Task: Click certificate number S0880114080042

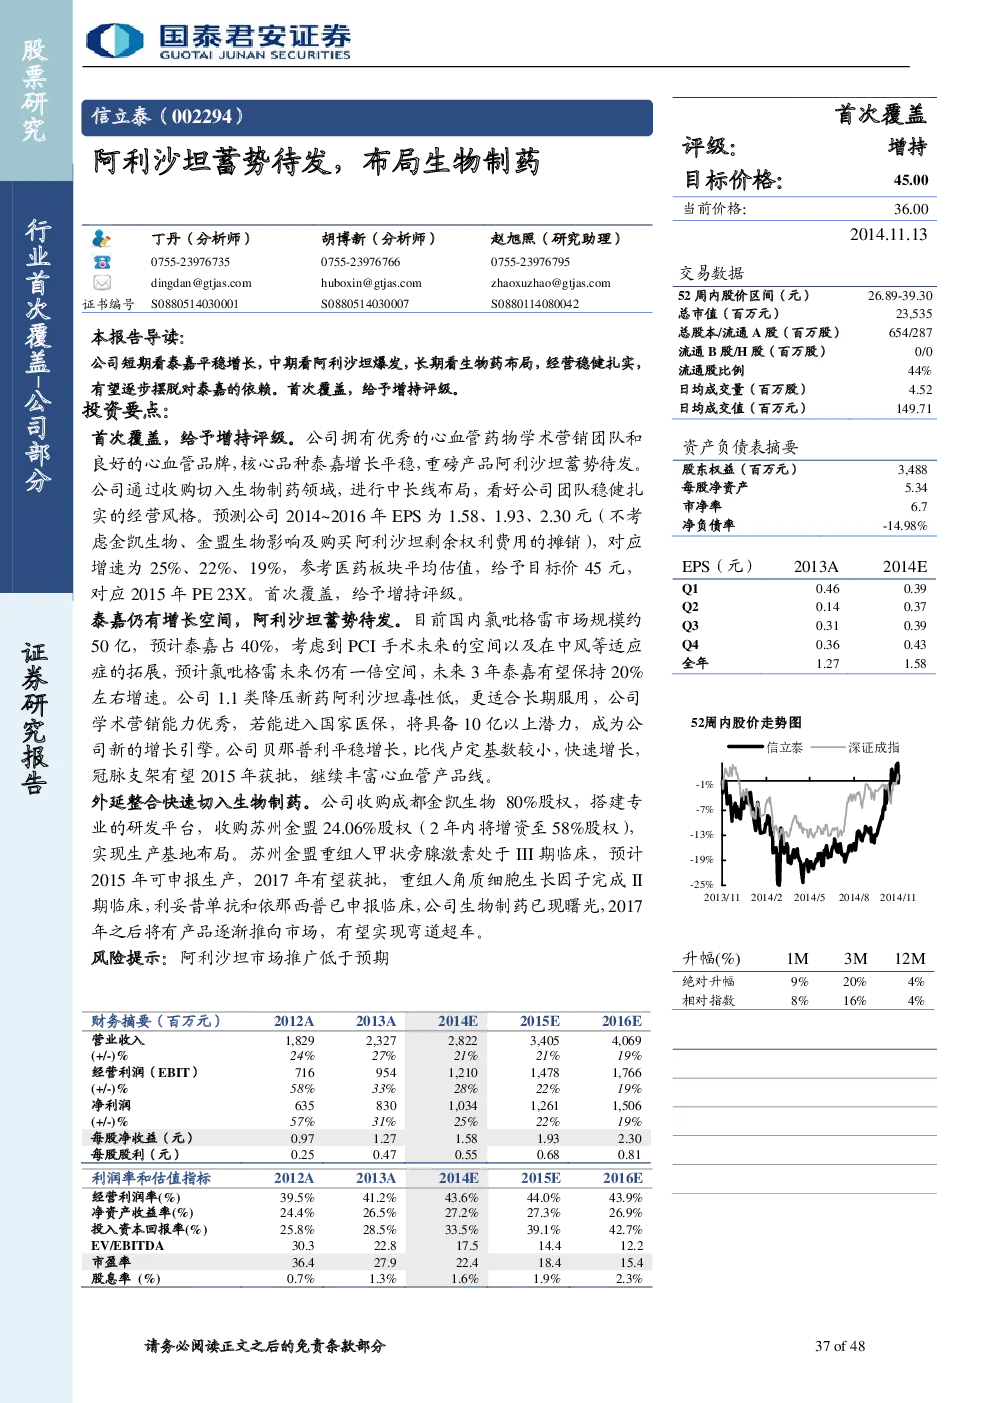Action: point(535,304)
